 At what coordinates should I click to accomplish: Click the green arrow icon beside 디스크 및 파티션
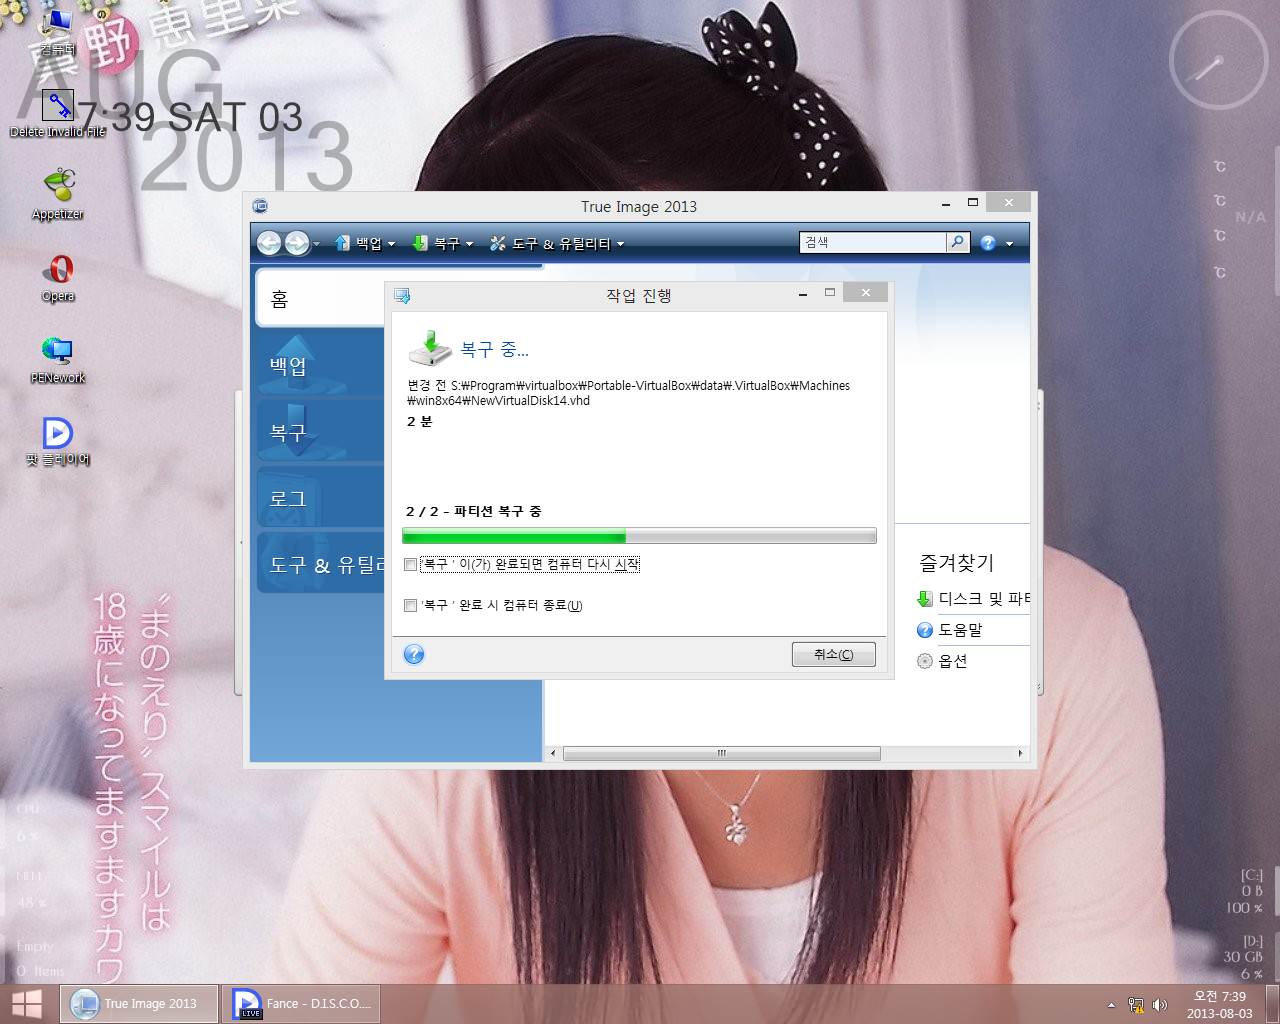point(925,599)
